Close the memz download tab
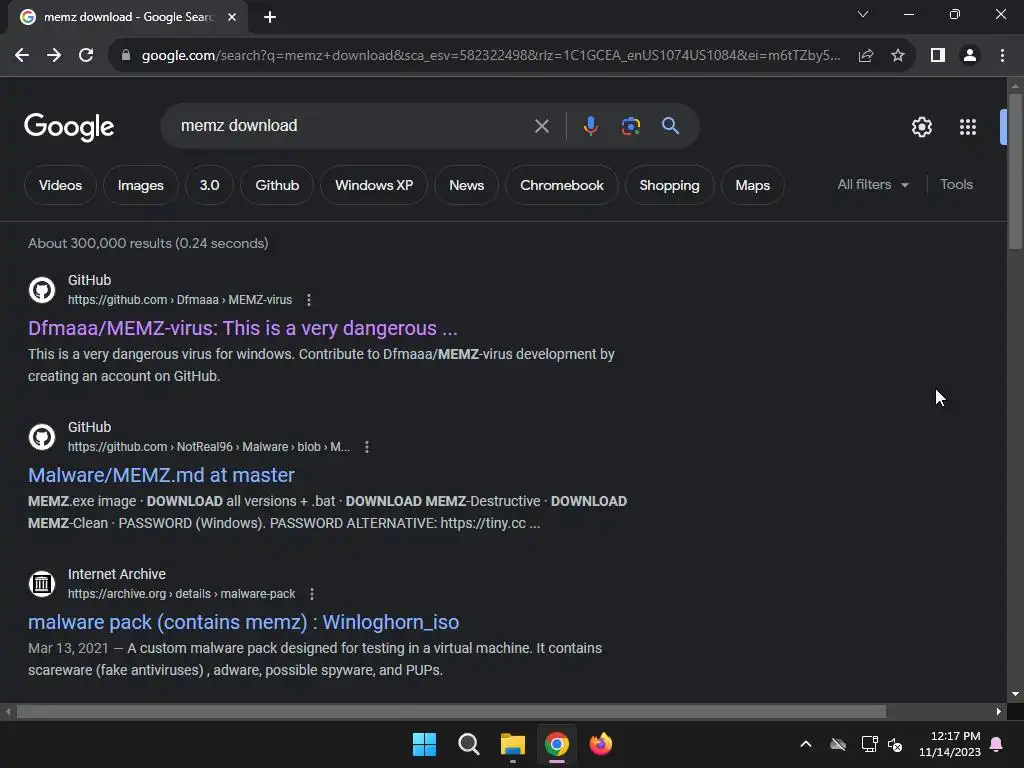The width and height of the screenshot is (1024, 768). point(232,17)
